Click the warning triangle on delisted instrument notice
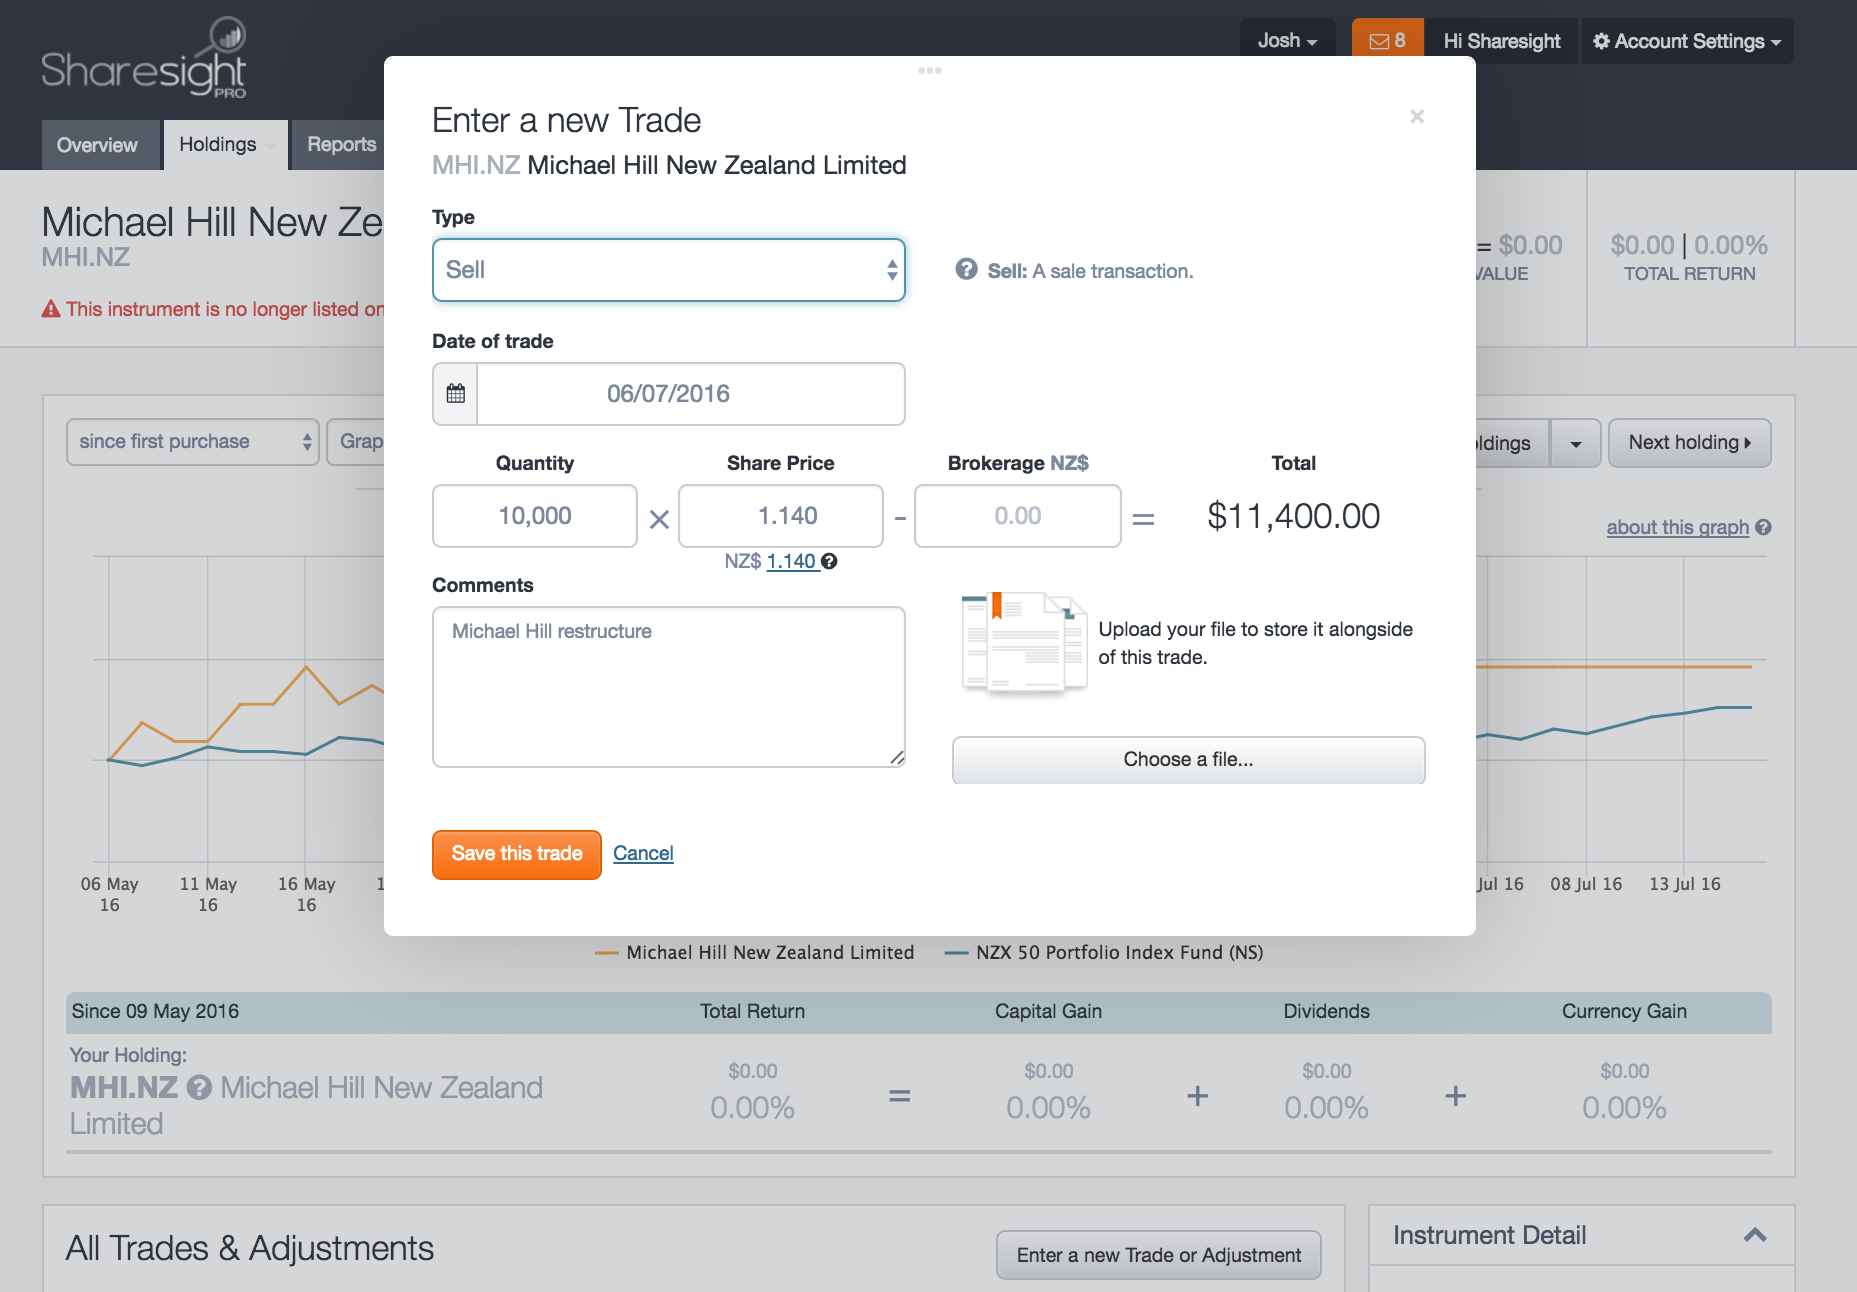Screen dimensions: 1857x1292 point(49,308)
